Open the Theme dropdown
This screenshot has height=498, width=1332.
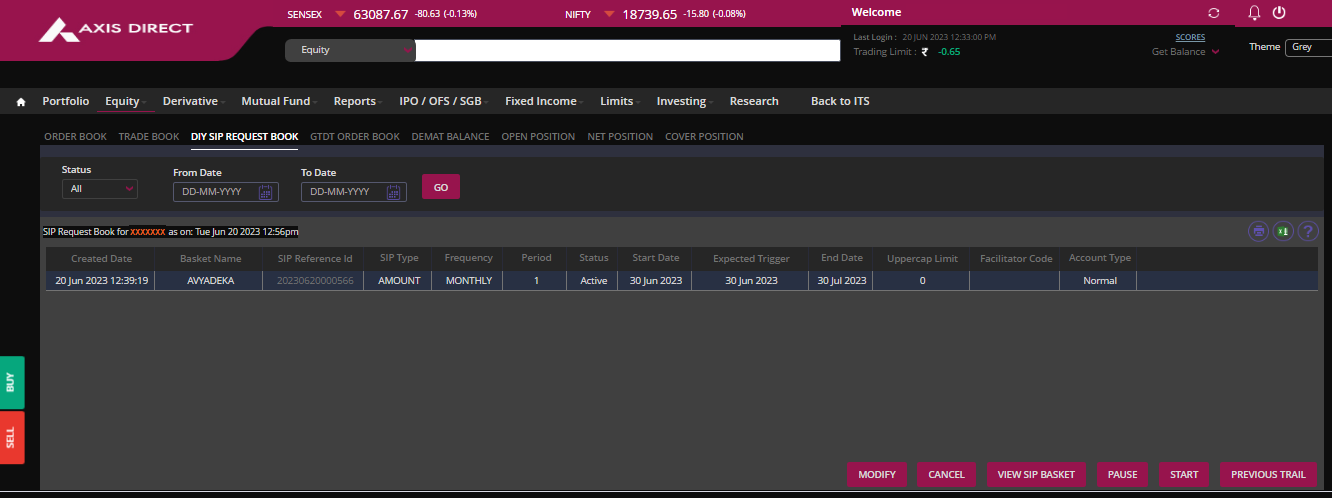[1308, 47]
